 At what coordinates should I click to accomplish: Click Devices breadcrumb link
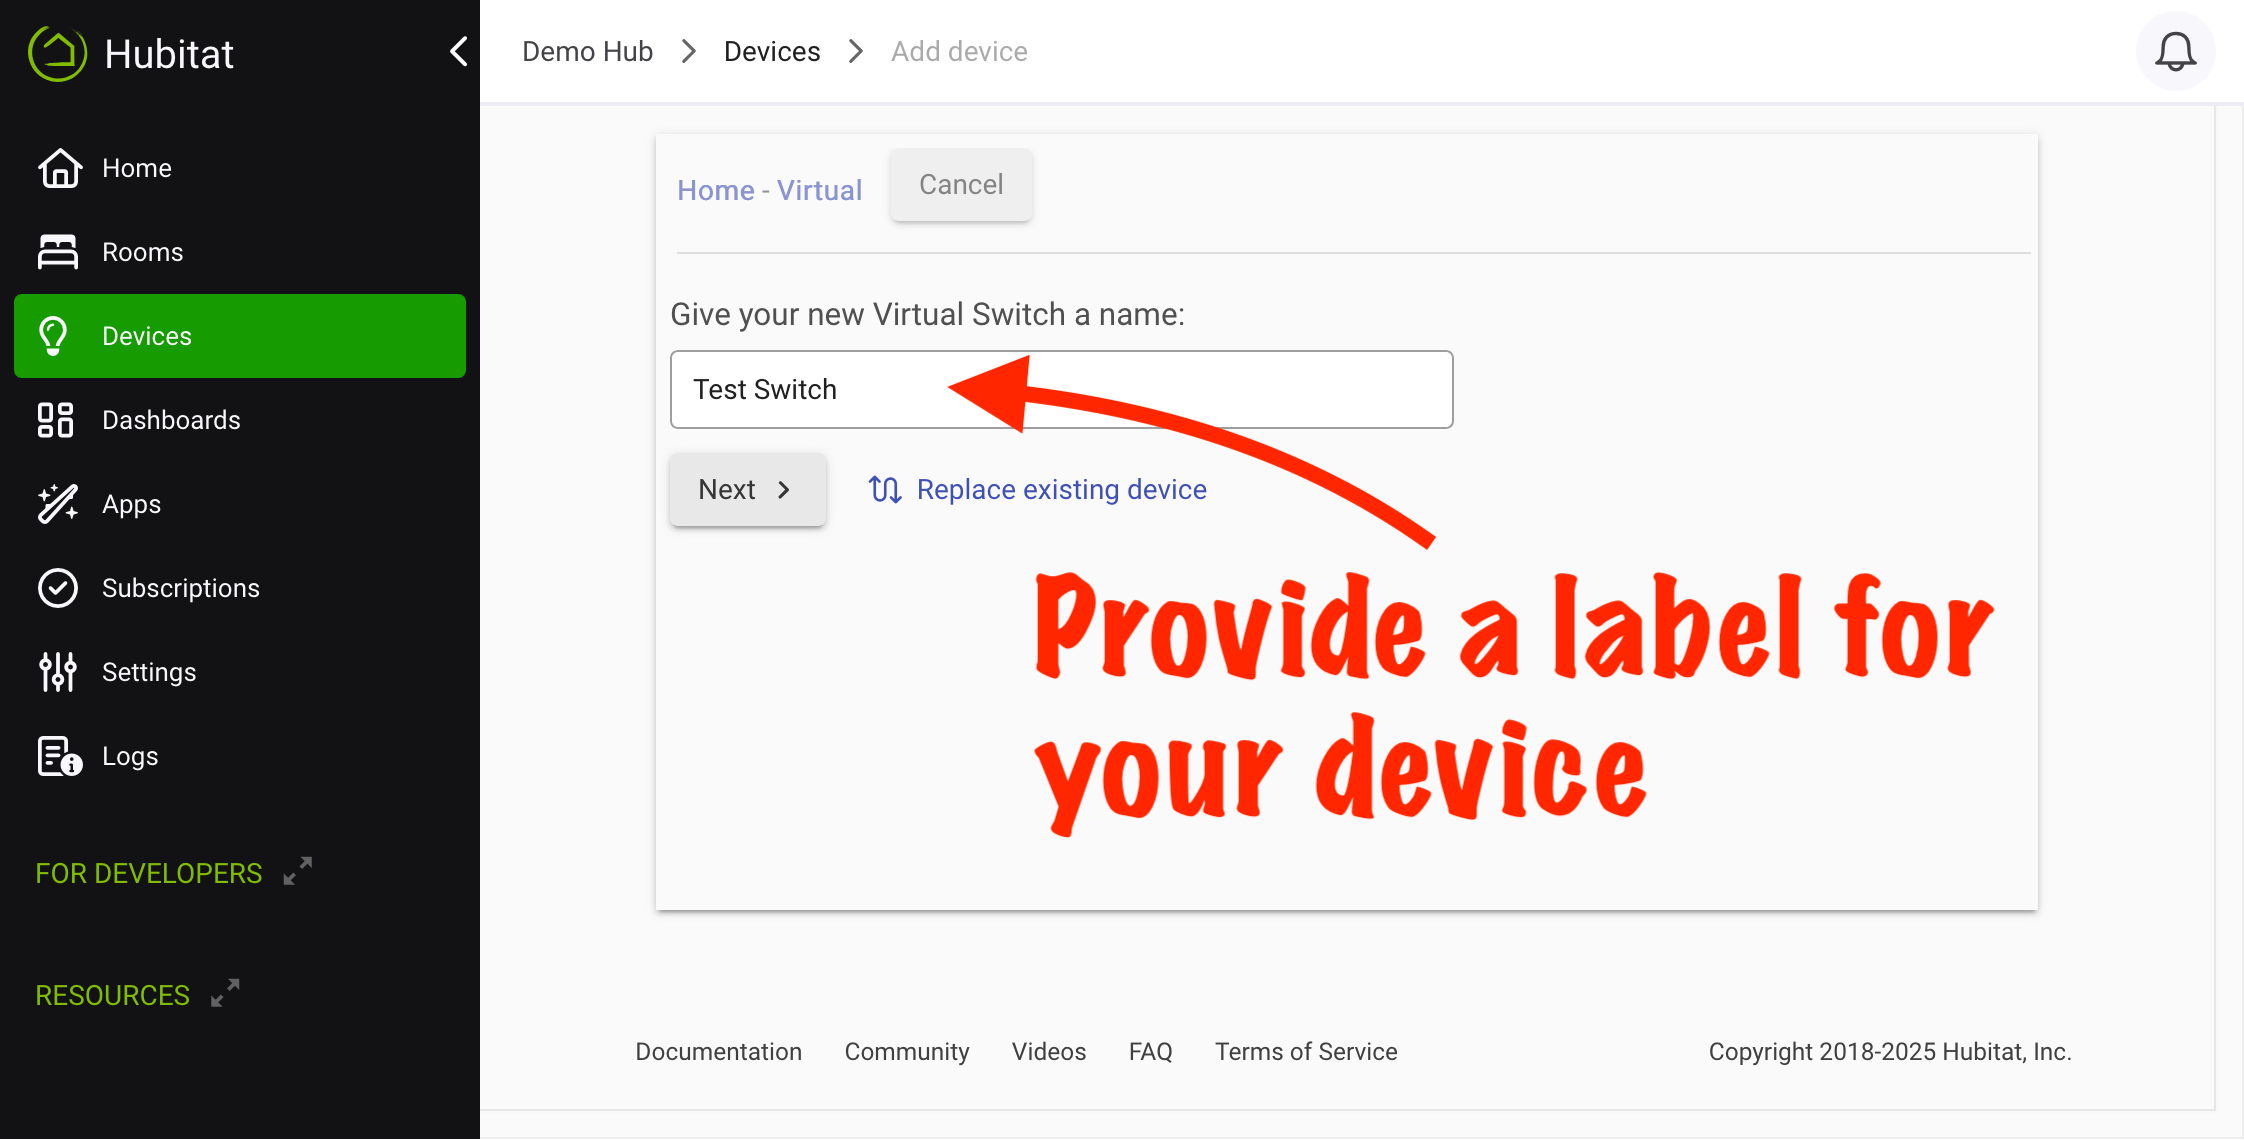[772, 51]
